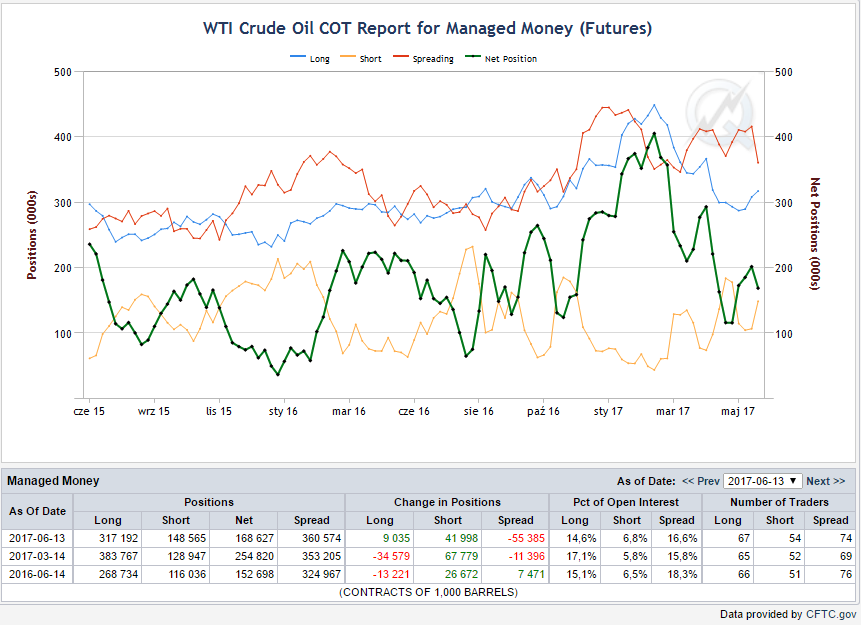
Task: Click Net position value 152 698
Action: point(254,574)
